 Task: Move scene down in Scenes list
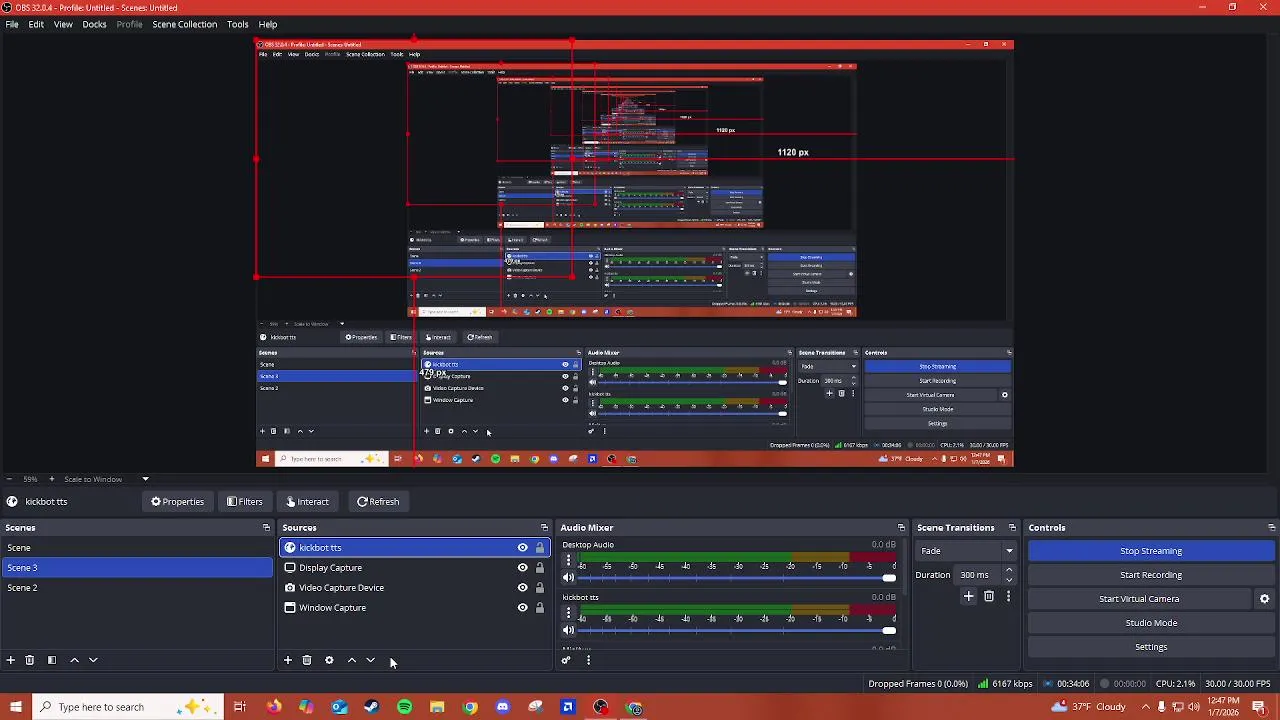(x=93, y=660)
